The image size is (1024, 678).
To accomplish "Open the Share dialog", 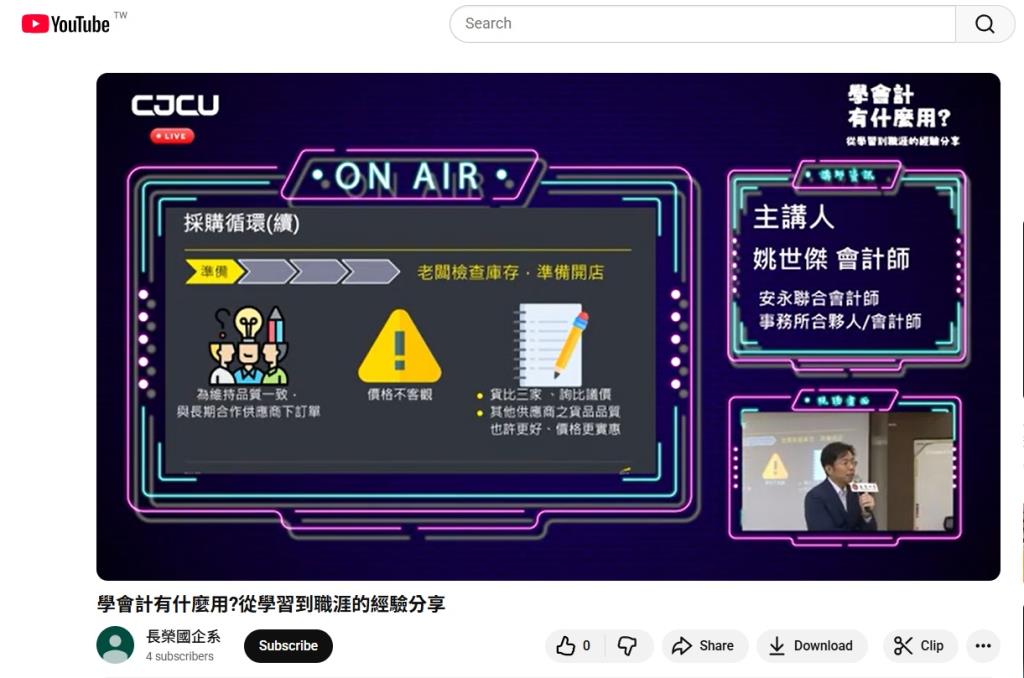I will coord(704,645).
